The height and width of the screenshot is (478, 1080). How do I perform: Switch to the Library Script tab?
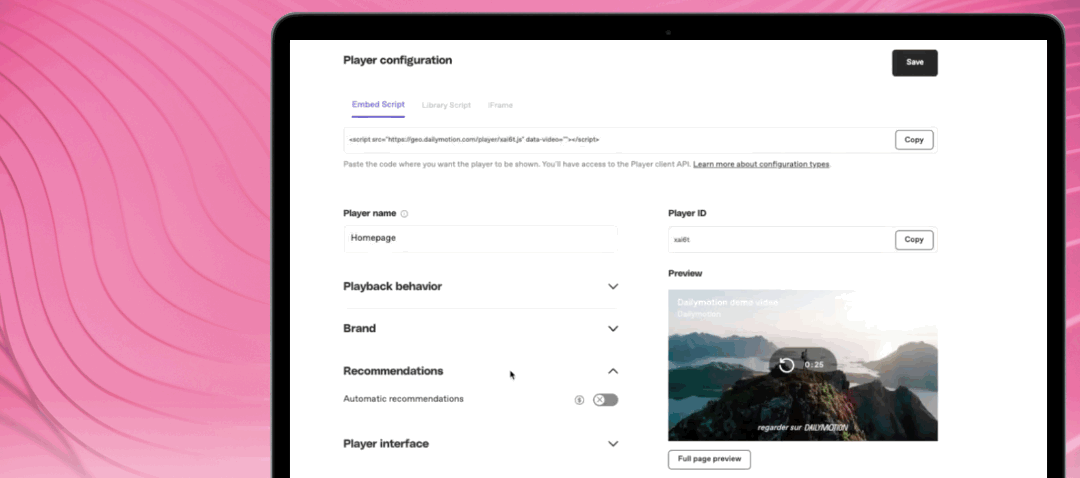446,105
